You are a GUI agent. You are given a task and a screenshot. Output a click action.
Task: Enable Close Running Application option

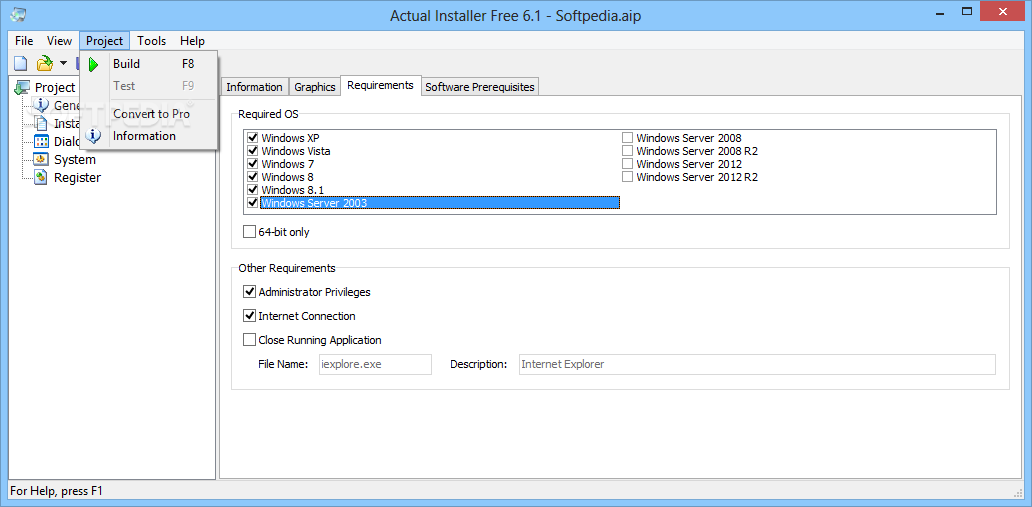point(249,340)
